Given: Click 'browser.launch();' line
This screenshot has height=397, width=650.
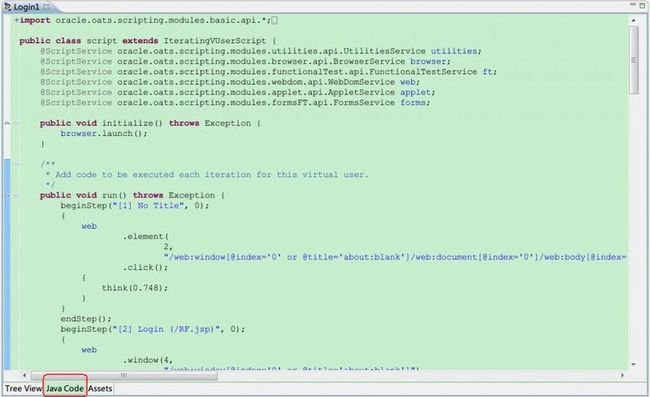Looking at the screenshot, I should point(104,133).
